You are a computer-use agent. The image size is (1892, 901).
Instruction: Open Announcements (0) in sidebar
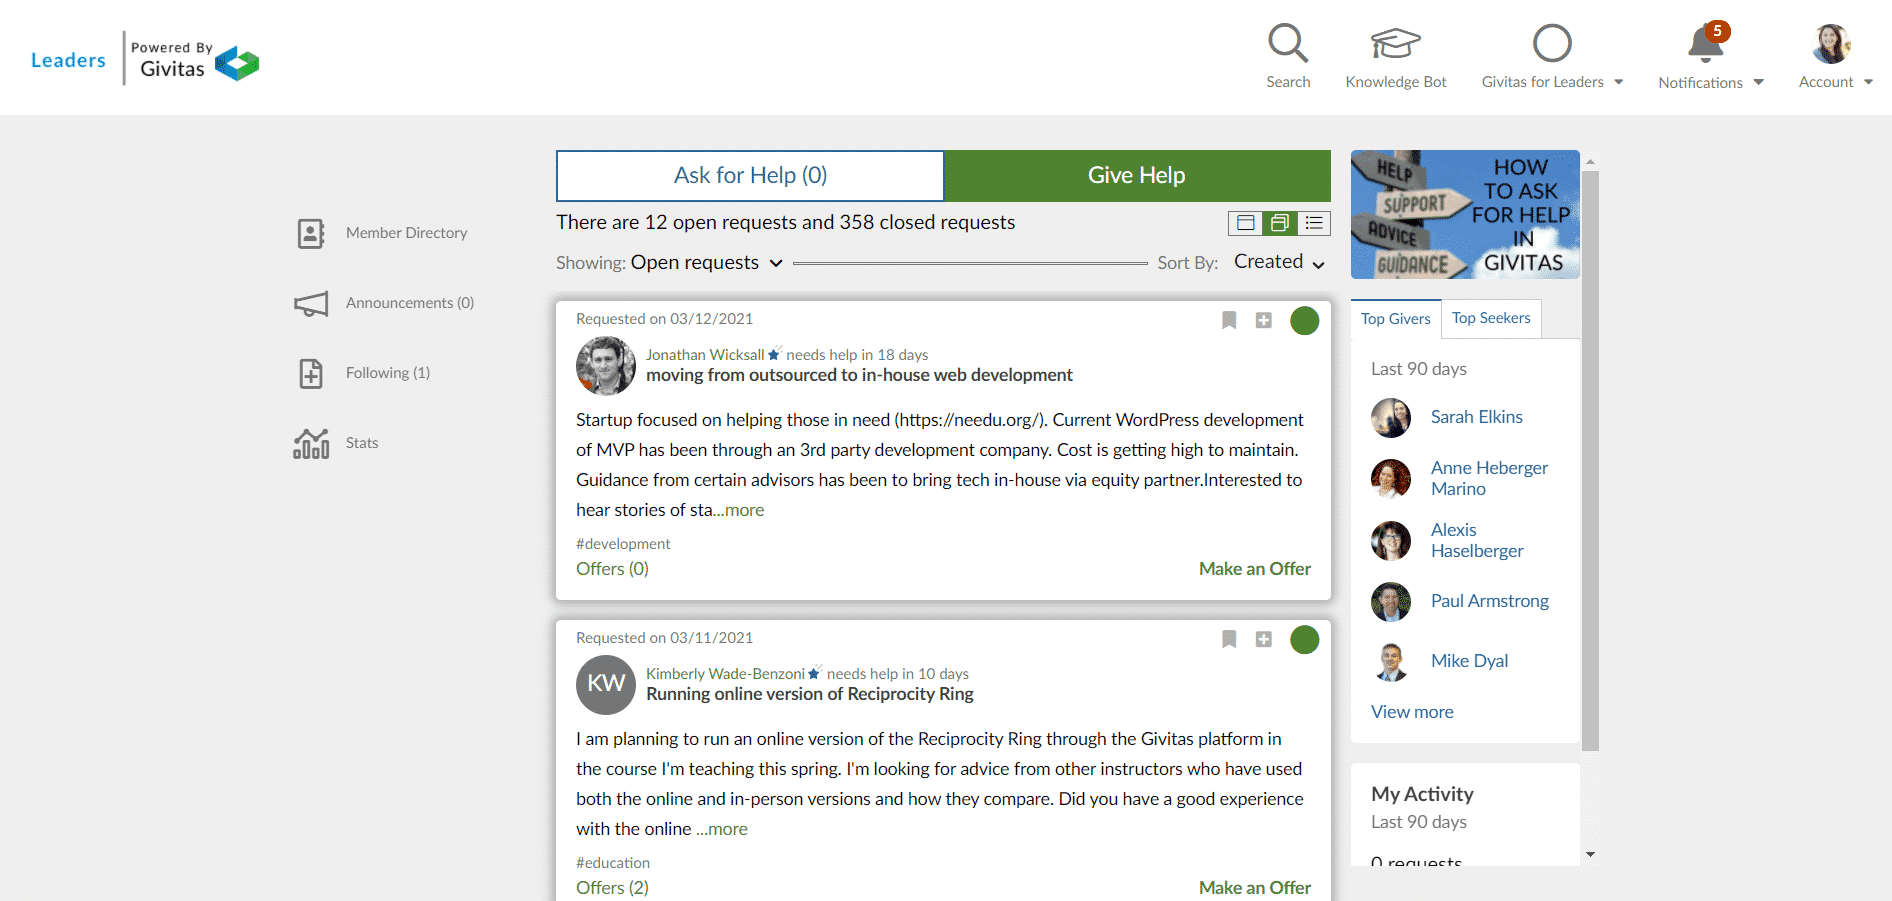click(x=410, y=303)
